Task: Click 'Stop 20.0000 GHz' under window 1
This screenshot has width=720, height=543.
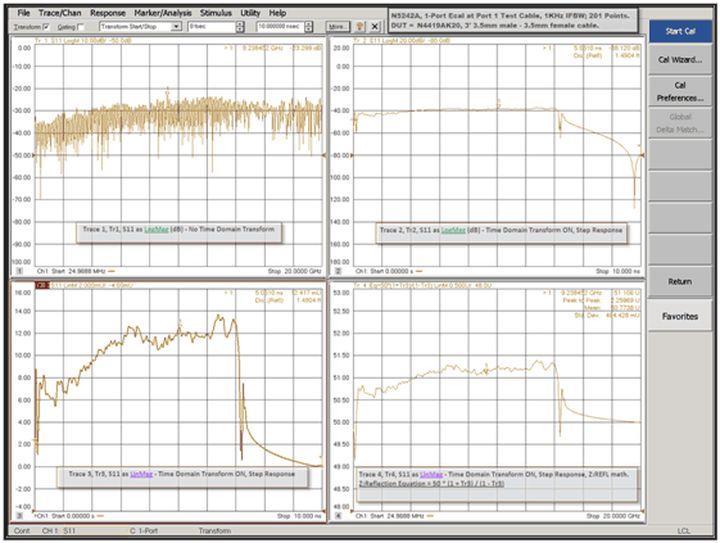Action: [294, 271]
